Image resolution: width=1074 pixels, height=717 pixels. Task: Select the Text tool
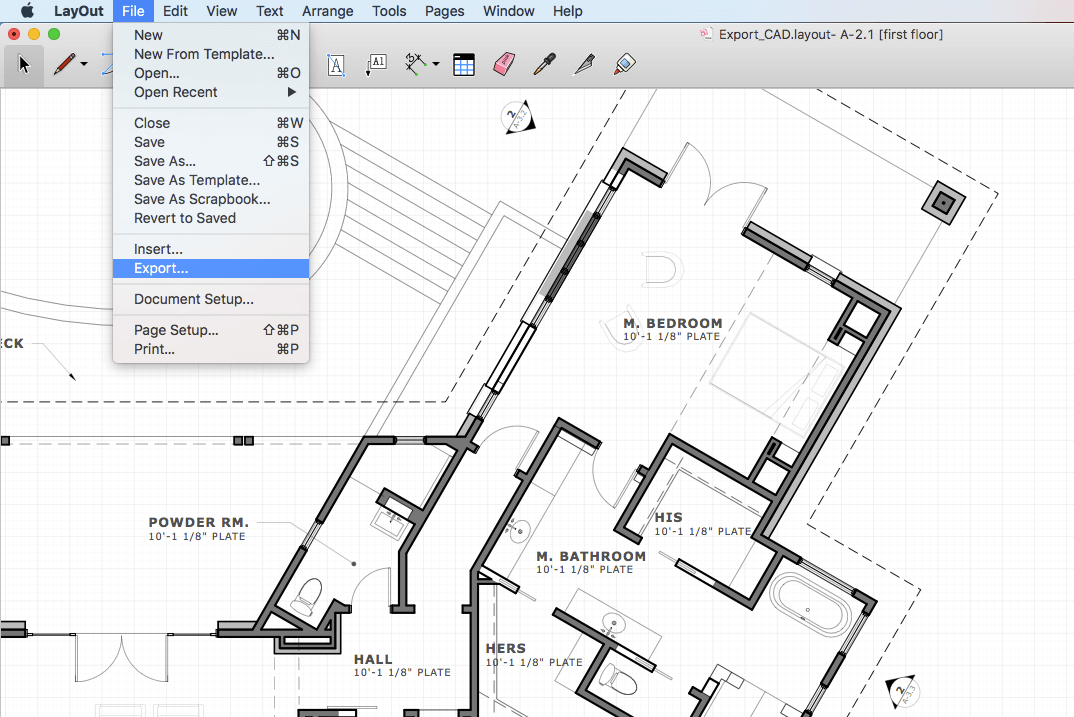[336, 65]
